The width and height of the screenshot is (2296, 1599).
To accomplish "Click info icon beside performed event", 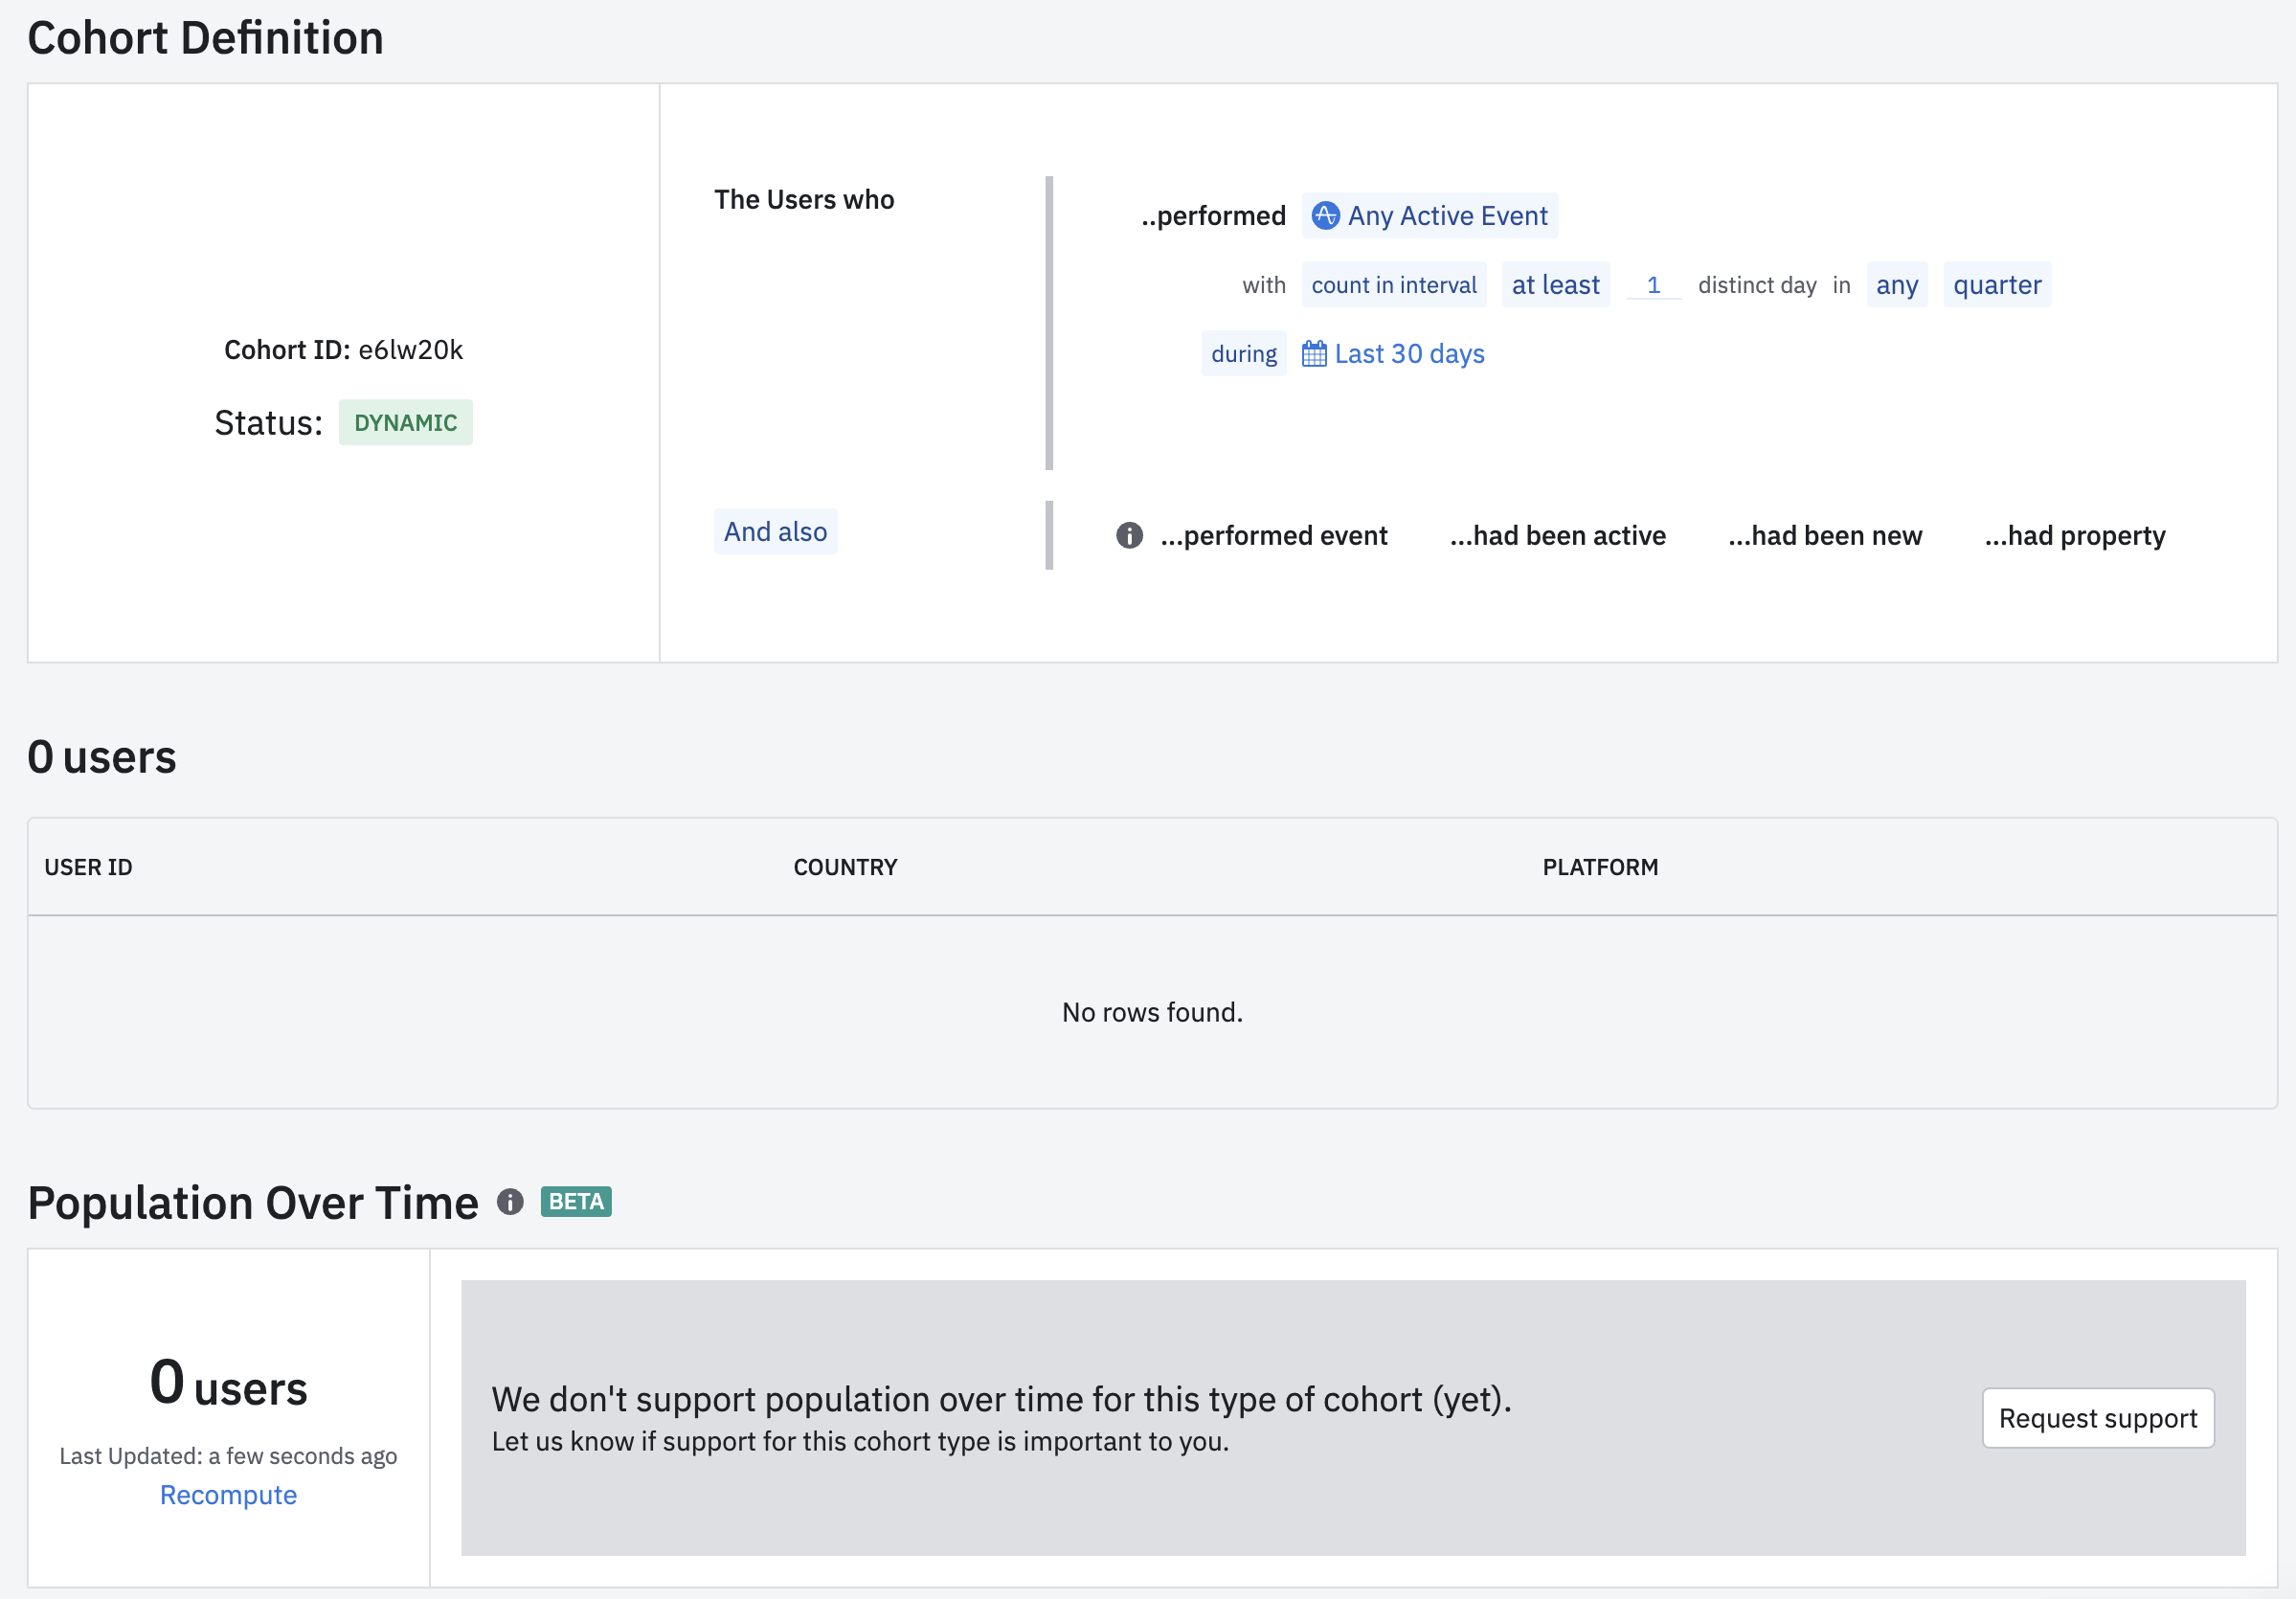I will [x=1129, y=536].
